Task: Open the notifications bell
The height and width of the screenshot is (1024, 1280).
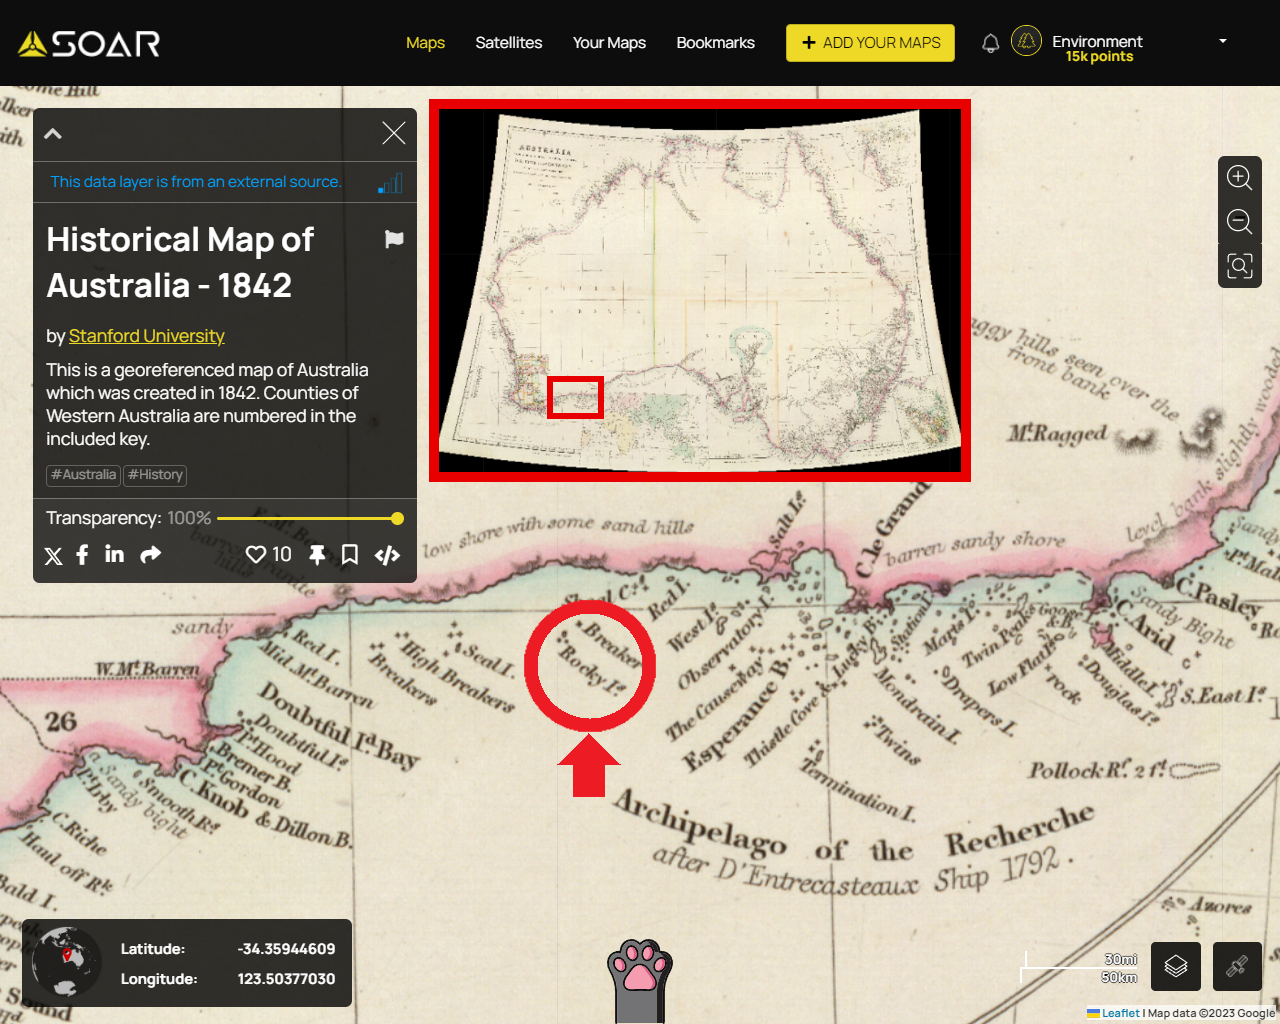Action: click(990, 43)
